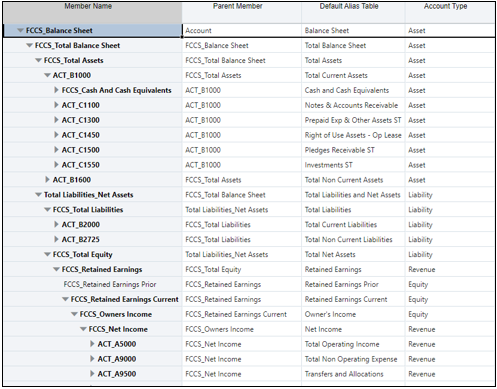Collapse the FCCS_Total Equity node
The image size is (497, 389).
47,255
